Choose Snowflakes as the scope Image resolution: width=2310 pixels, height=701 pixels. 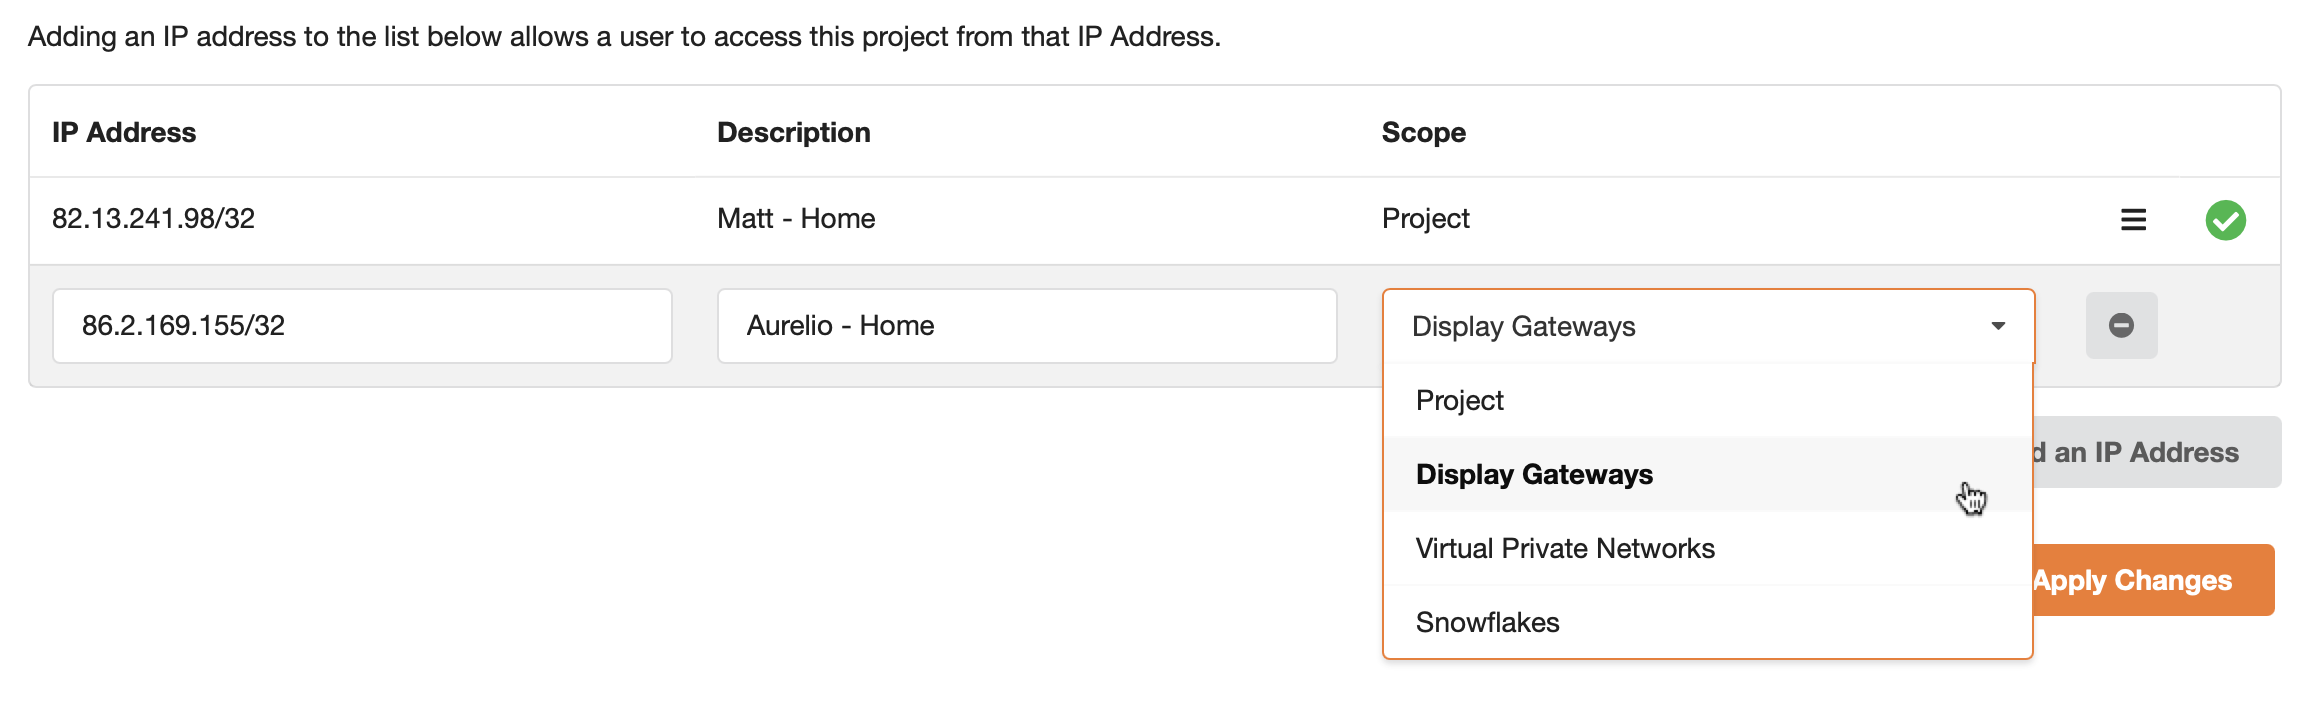pyautogui.click(x=1487, y=621)
